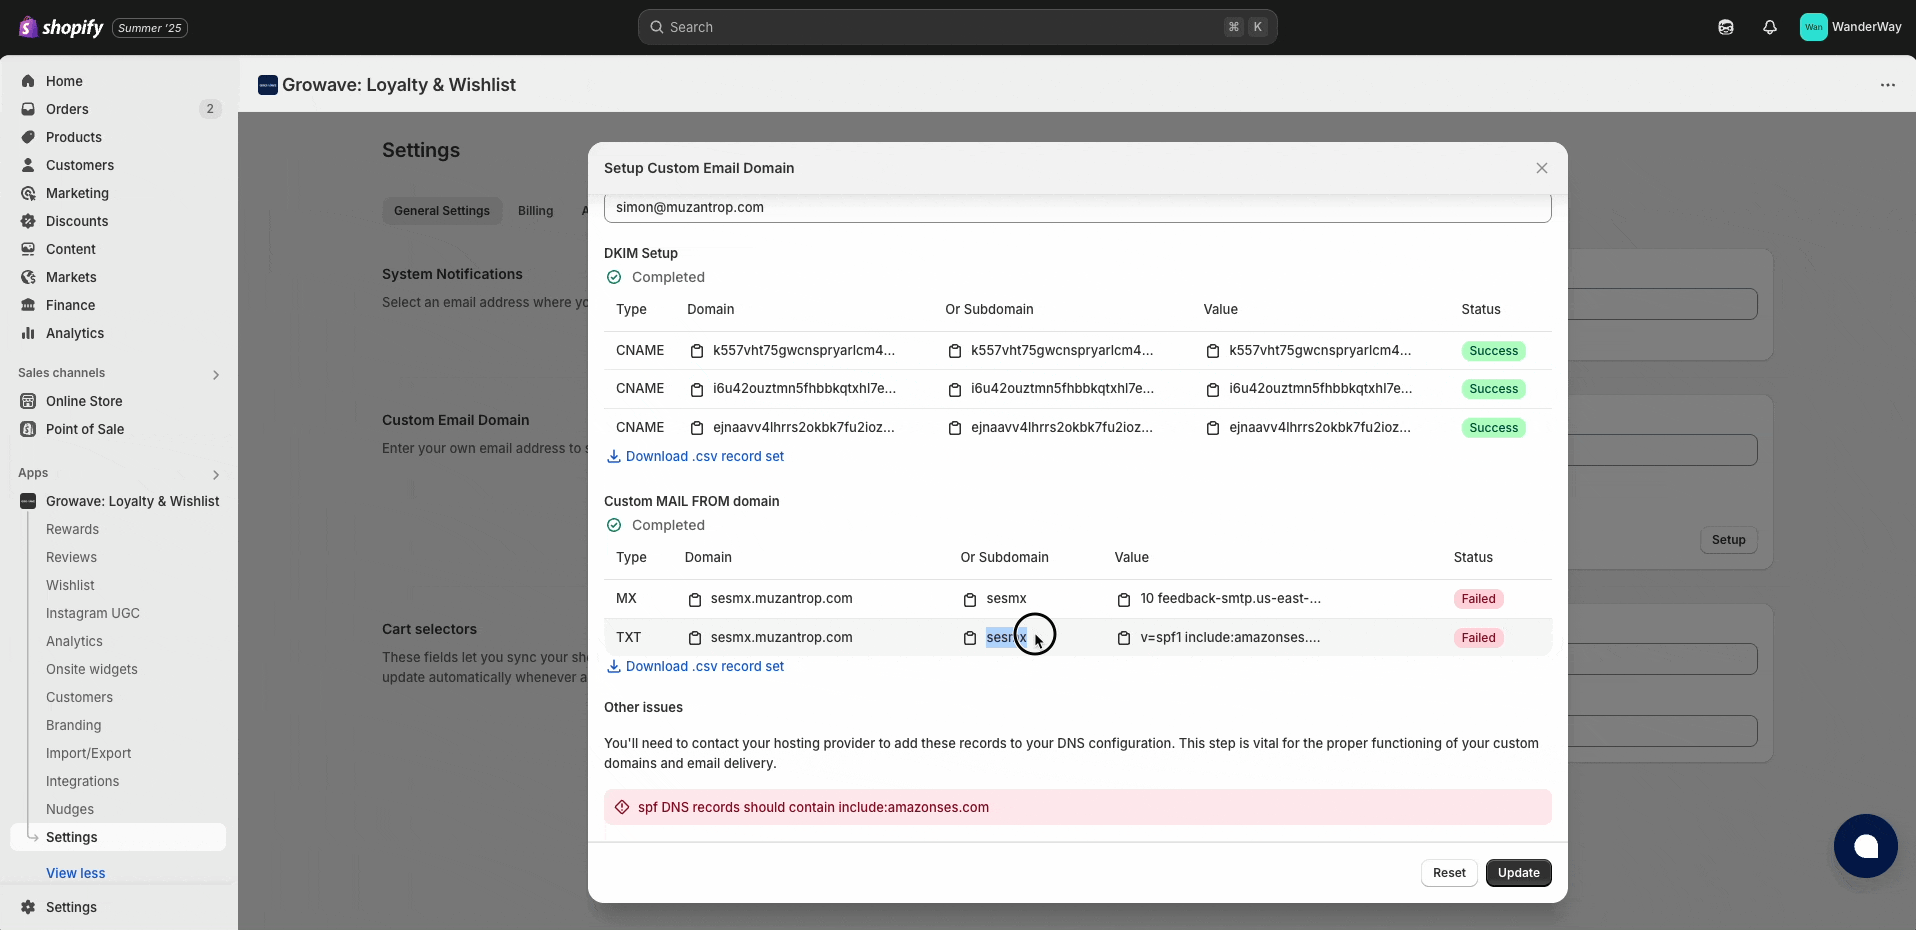The width and height of the screenshot is (1916, 930).
Task: Switch to the General Settings tab
Action: [x=442, y=211]
